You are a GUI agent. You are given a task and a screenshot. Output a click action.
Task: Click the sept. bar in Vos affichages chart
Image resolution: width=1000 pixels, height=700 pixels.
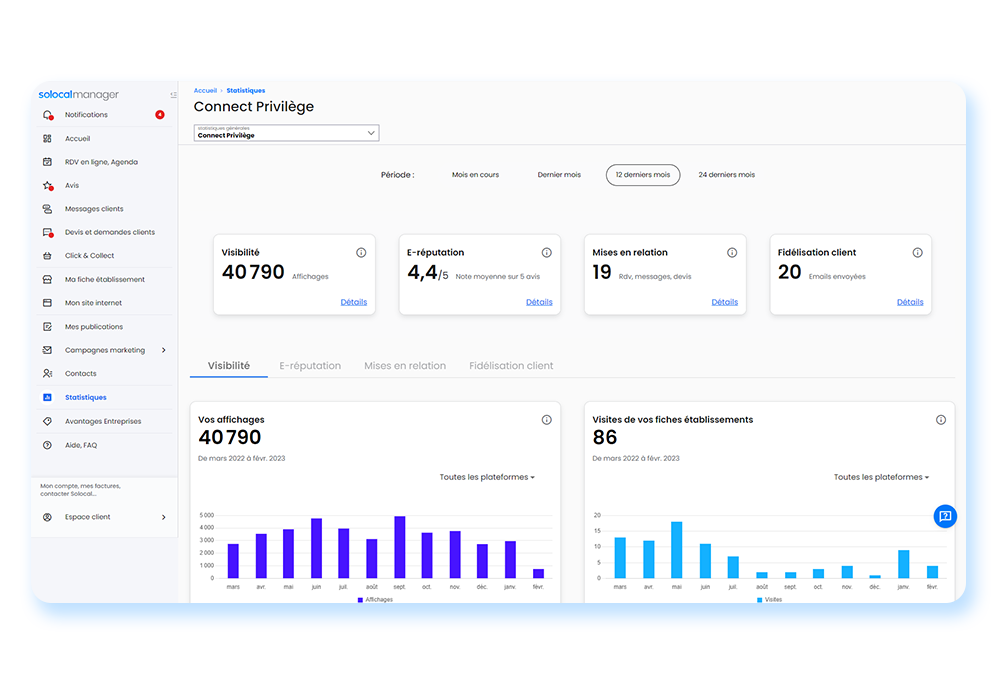(400, 547)
